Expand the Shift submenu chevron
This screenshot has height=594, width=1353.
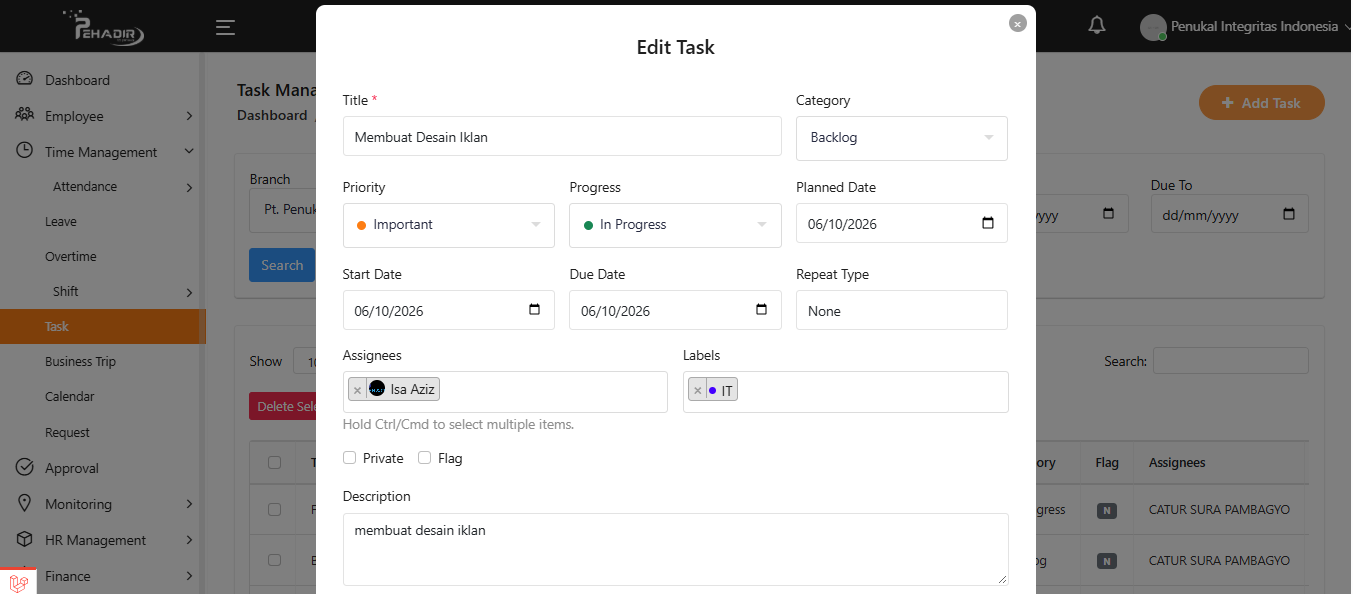tap(189, 292)
